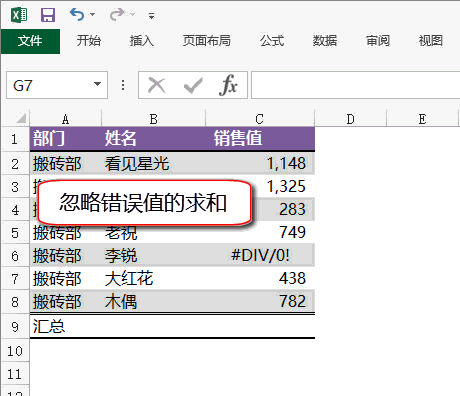The width and height of the screenshot is (460, 396).
Task: Switch to the 数据 ribbon tab
Action: tap(325, 41)
